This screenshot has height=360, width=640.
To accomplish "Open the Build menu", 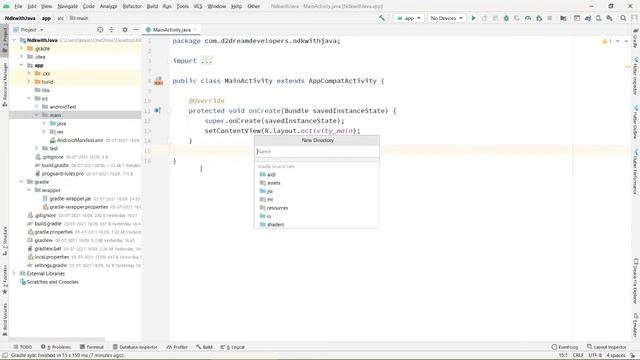I will coord(152,6).
